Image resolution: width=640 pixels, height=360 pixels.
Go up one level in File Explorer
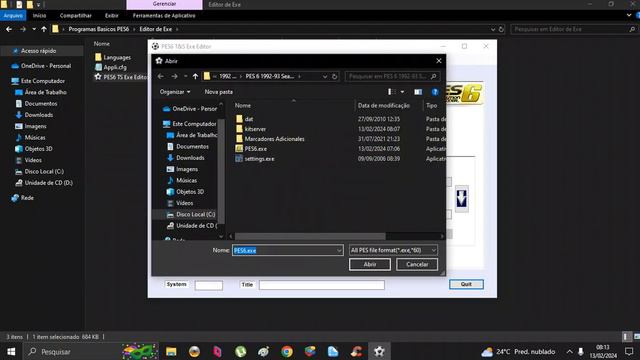click(44, 29)
